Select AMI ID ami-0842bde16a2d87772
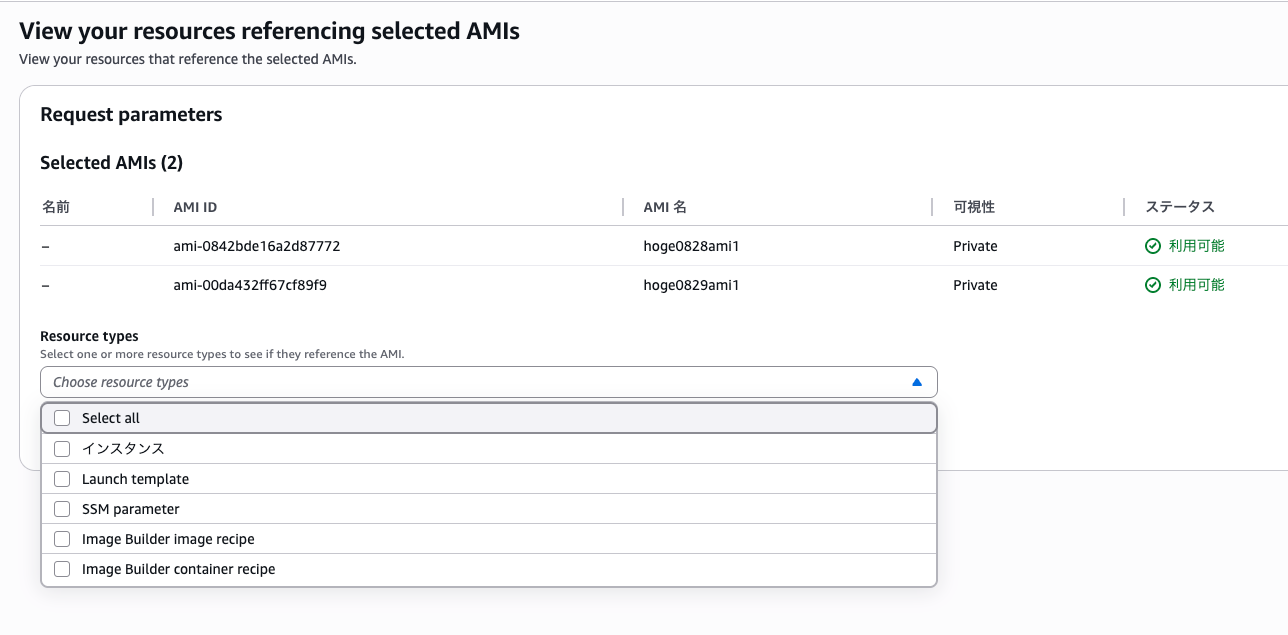 (x=257, y=246)
